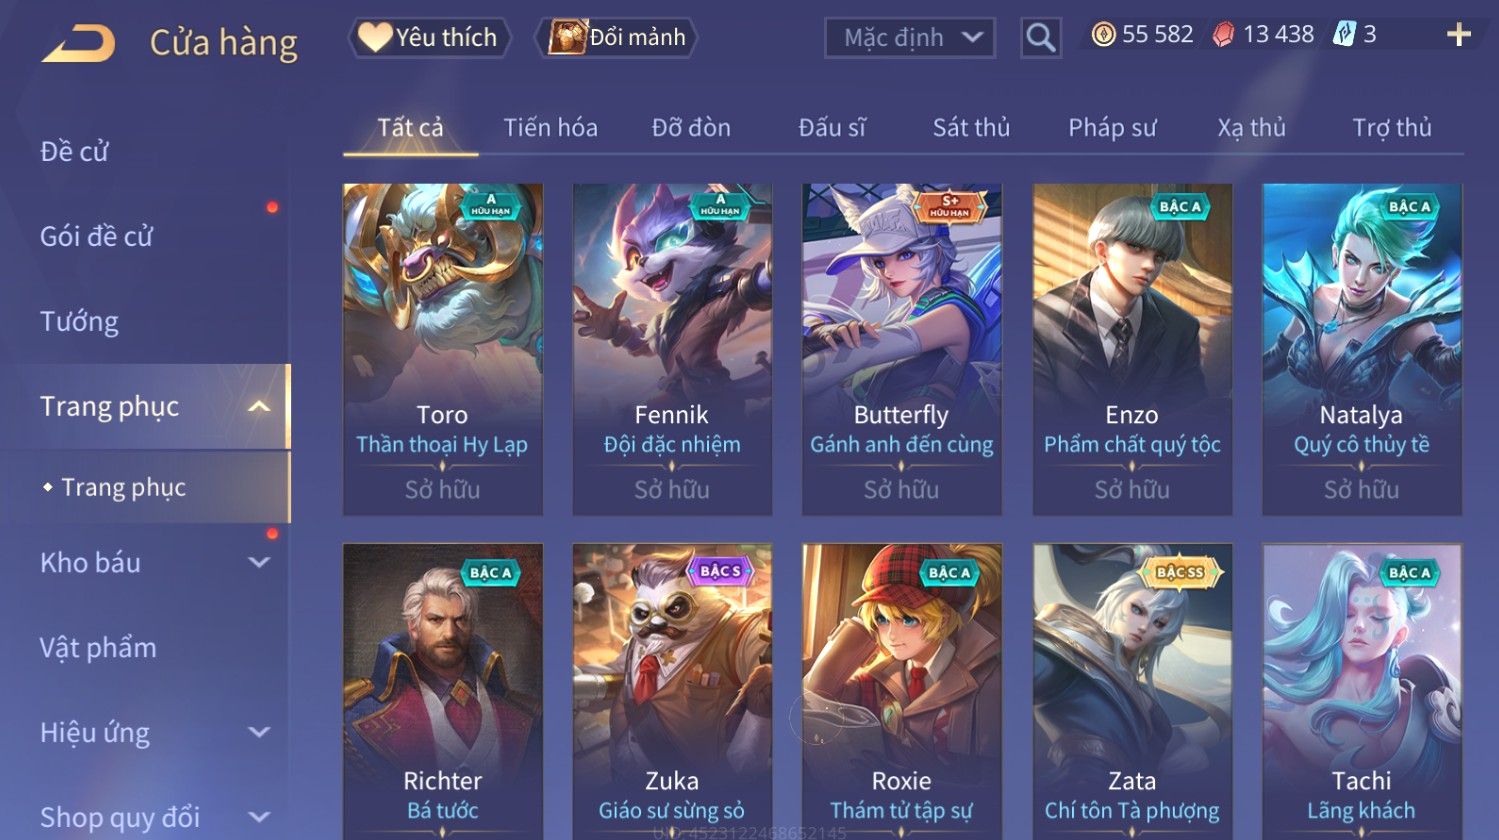The height and width of the screenshot is (840, 1499).
Task: Expand the Hiệu ứng sidebar section
Action: click(x=258, y=732)
